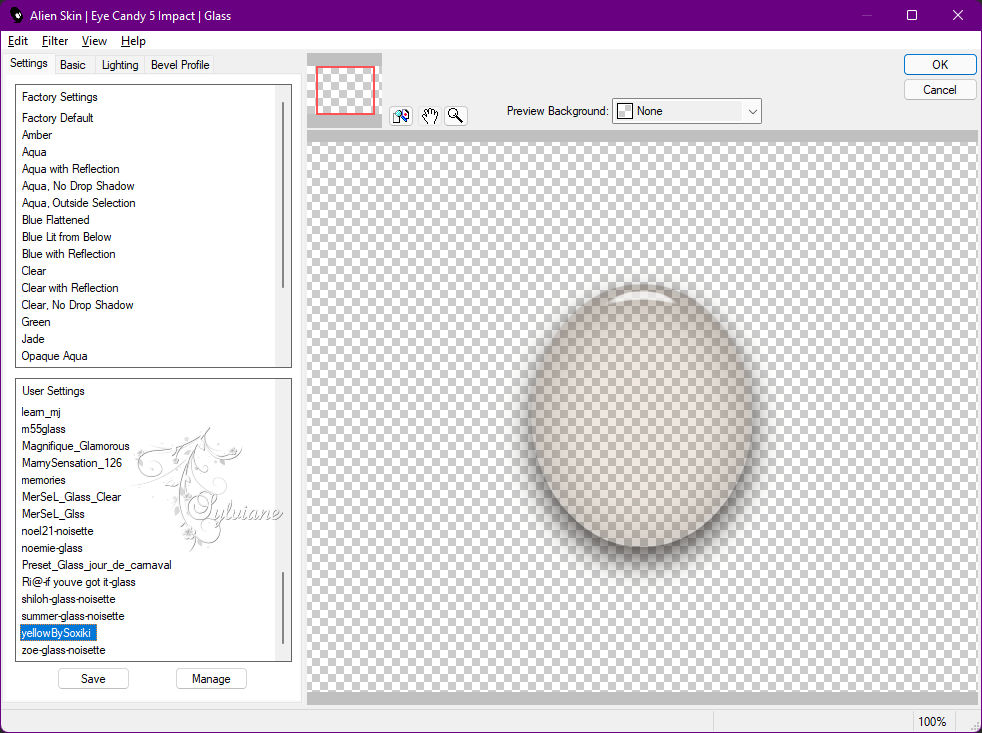The width and height of the screenshot is (982, 733).
Task: Select the Blue Flattened preset
Action: [x=55, y=220]
